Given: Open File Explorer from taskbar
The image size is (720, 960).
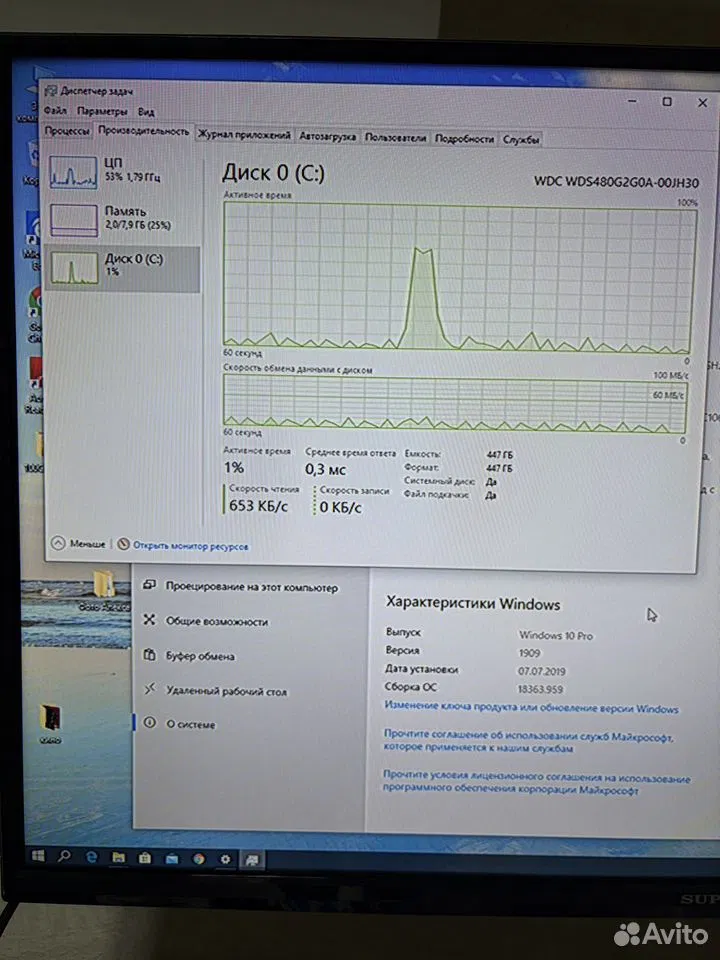Looking at the screenshot, I should point(118,858).
